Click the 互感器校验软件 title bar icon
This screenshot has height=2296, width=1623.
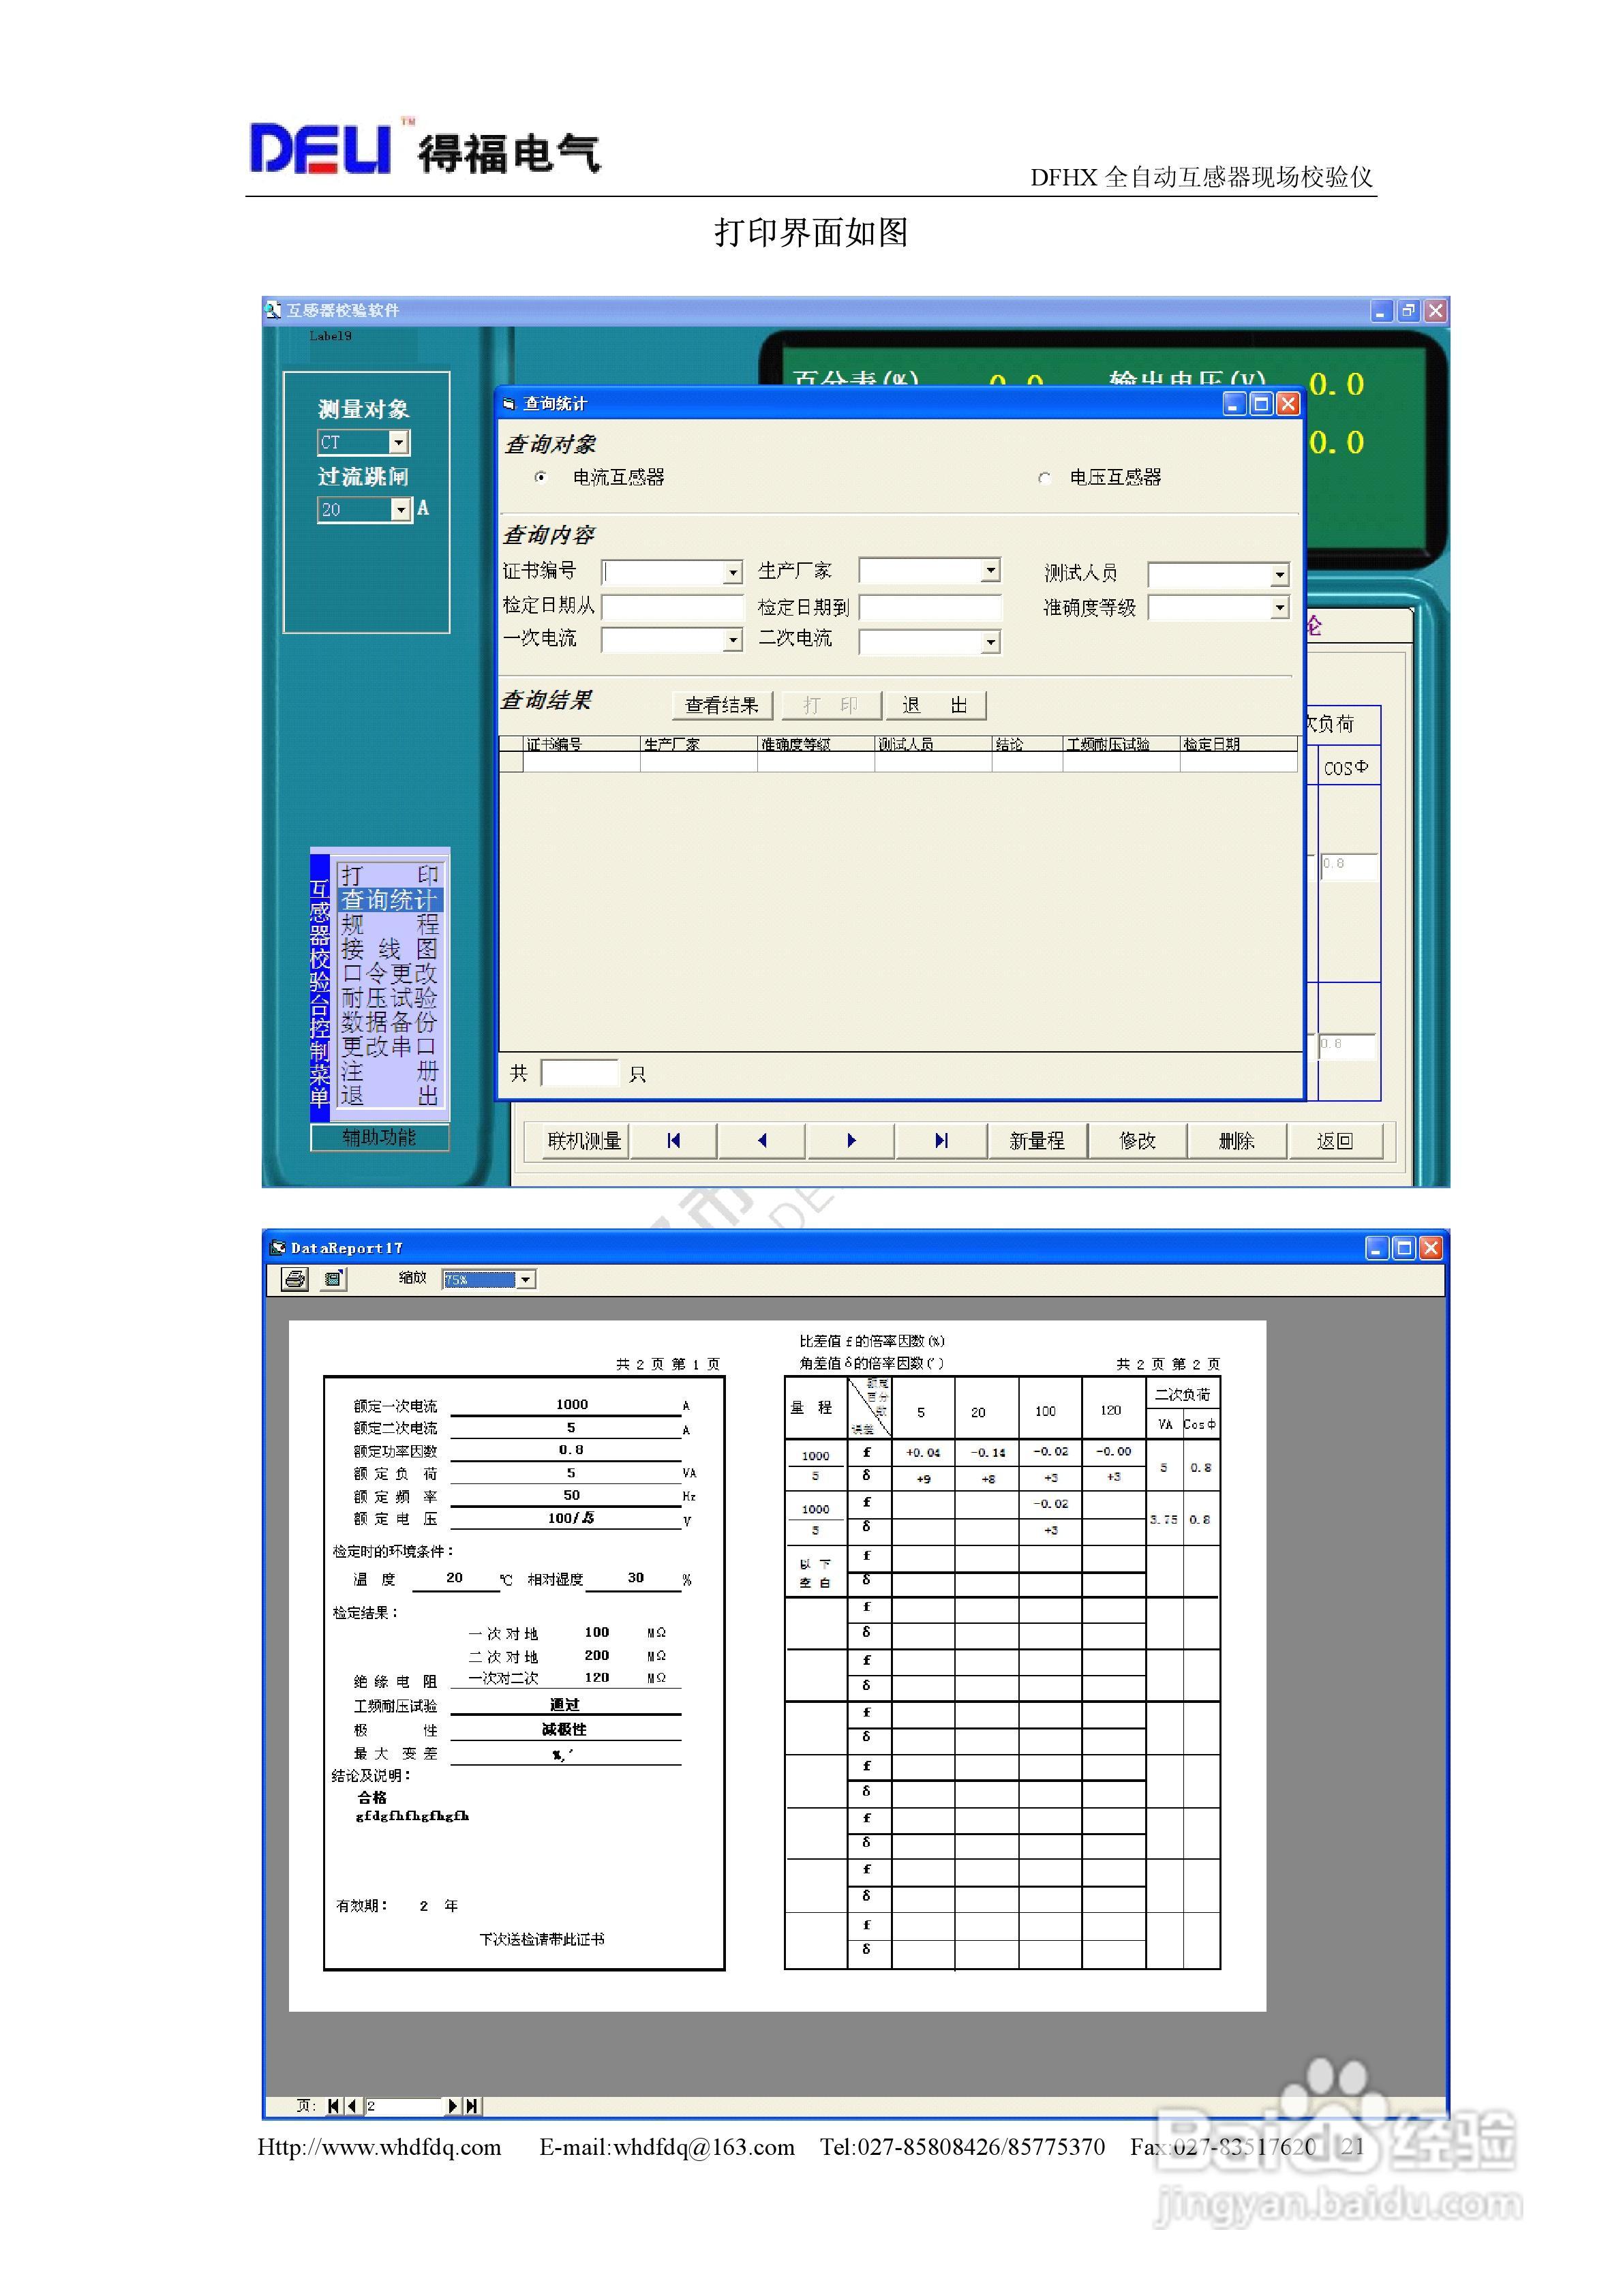tap(274, 310)
